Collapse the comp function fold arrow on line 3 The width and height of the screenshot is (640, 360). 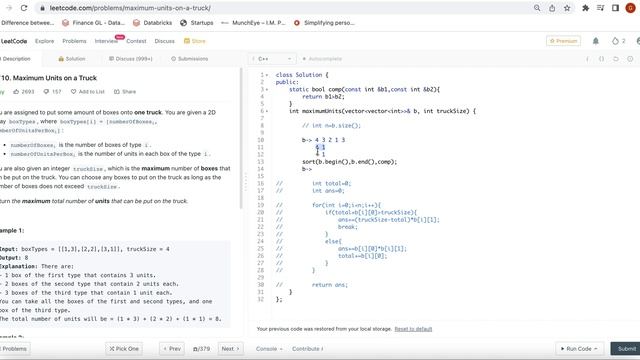point(267,89)
